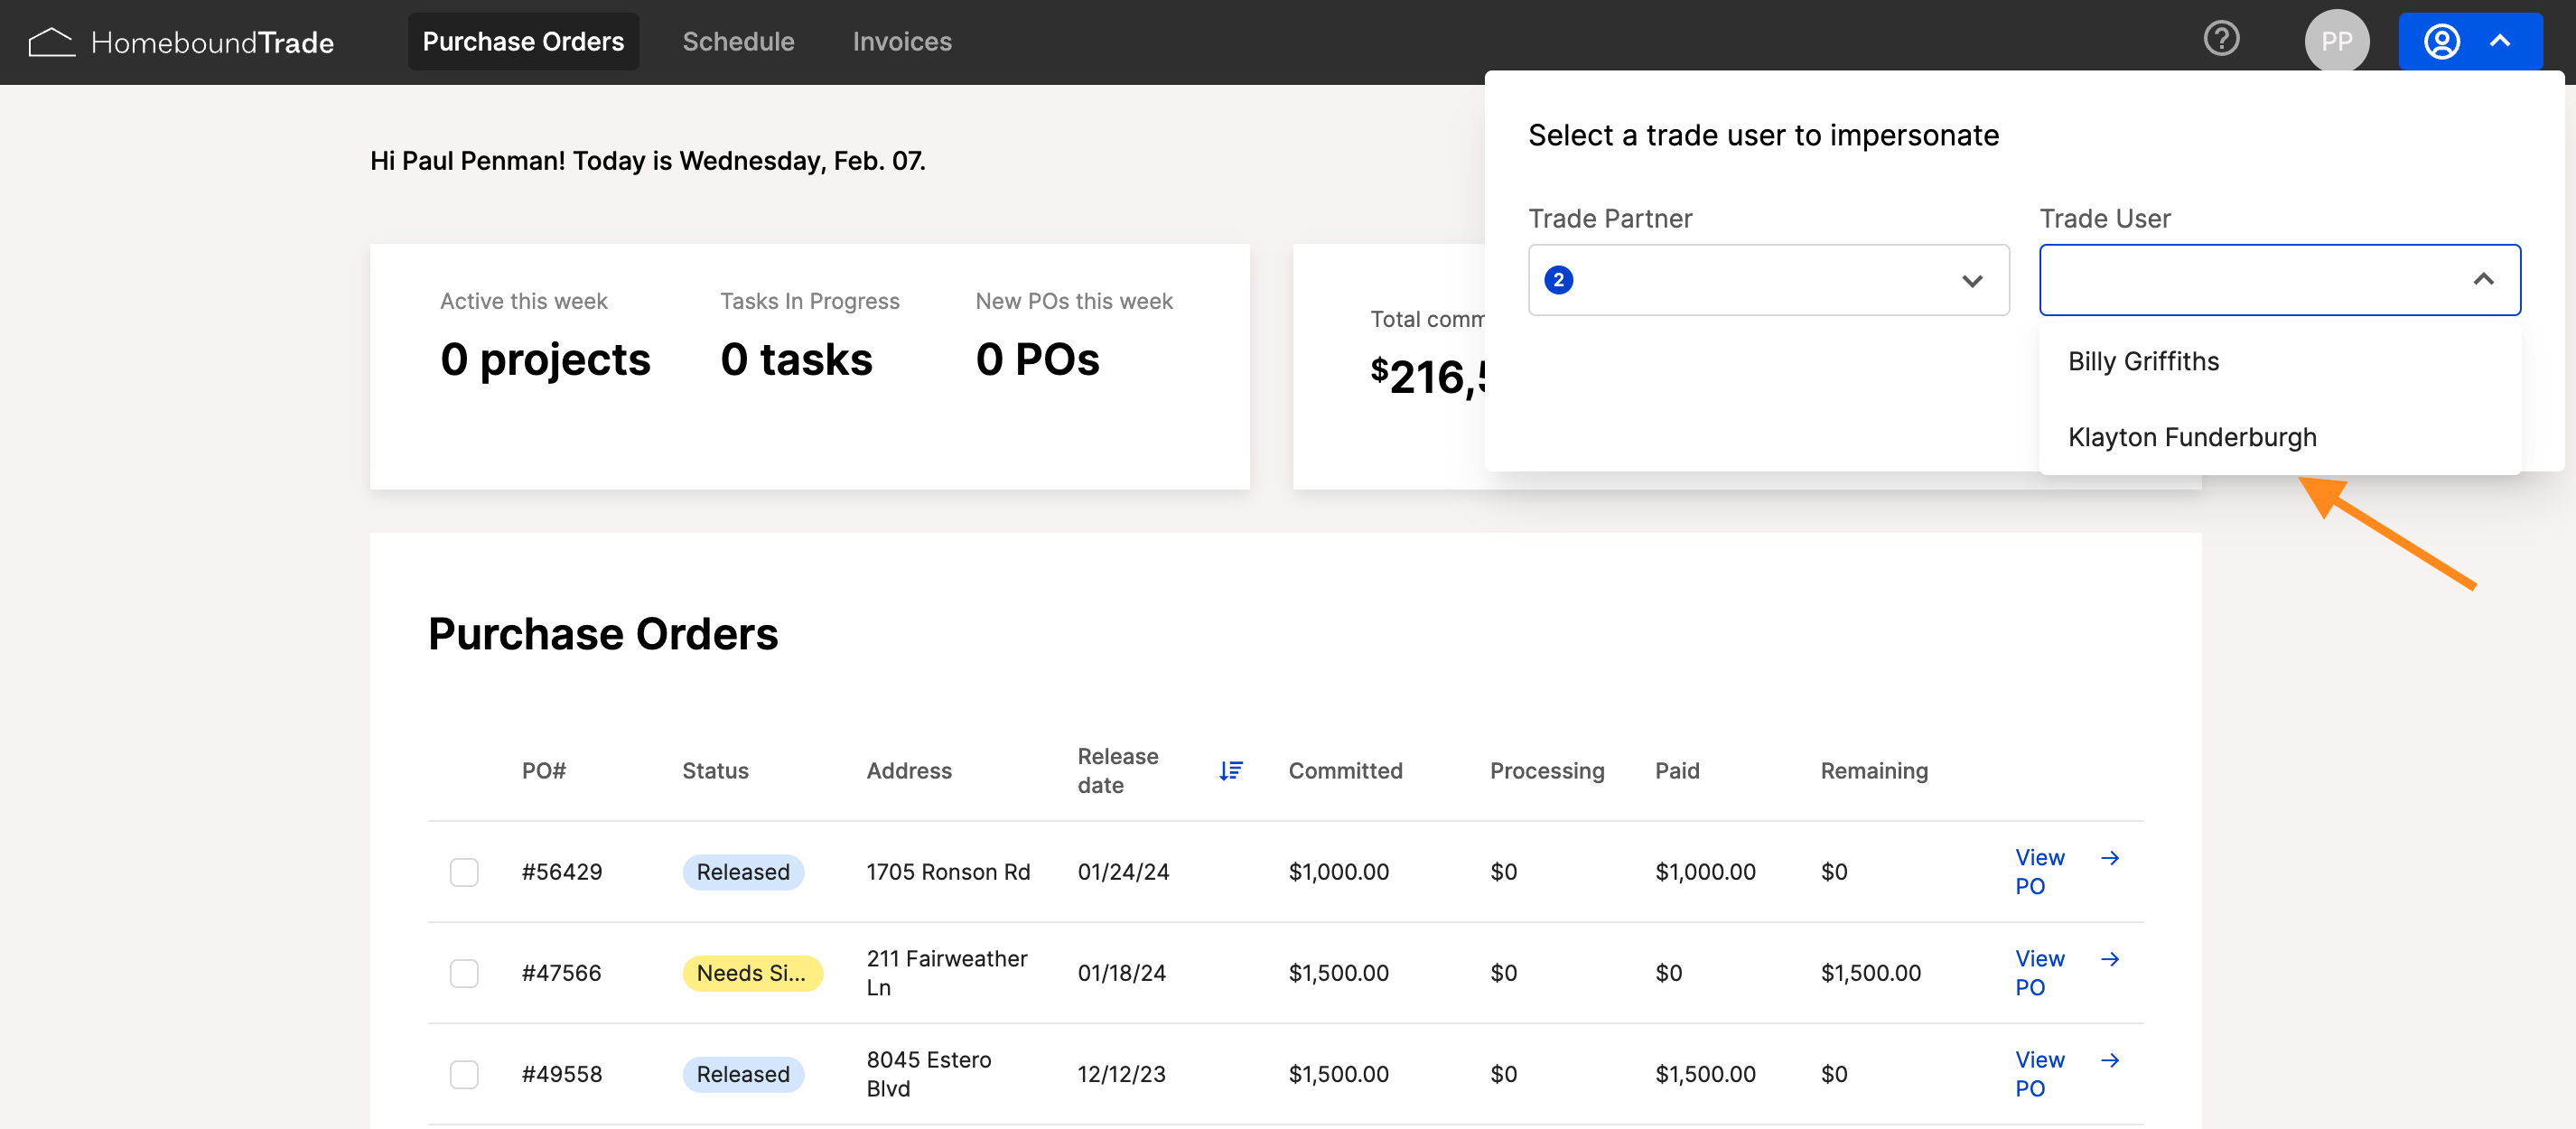2576x1129 pixels.
Task: Select checkbox for PO #47566
Action: coord(464,972)
